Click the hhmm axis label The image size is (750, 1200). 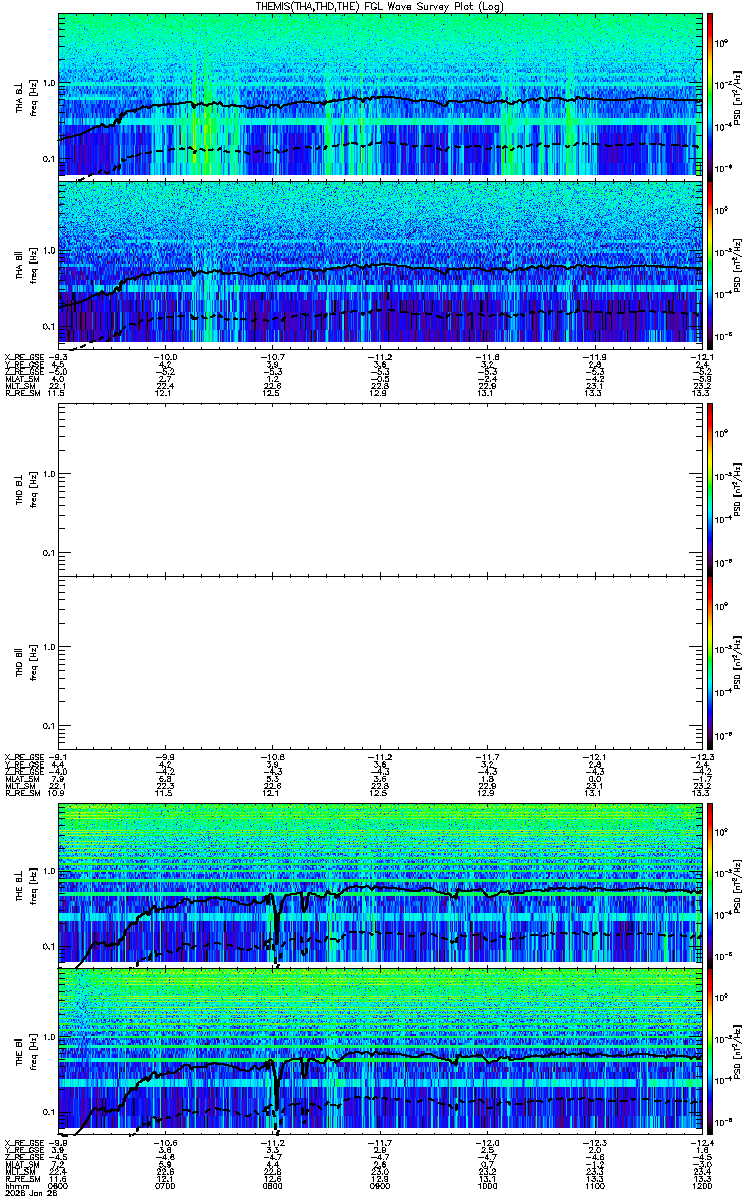16,1185
